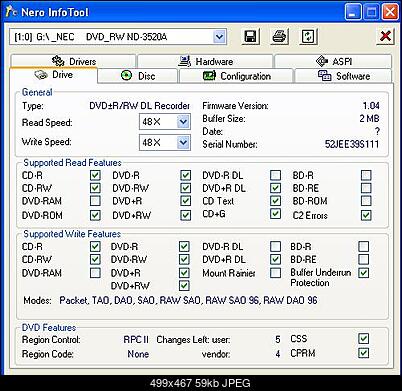Viewport: 402px width, 391px height.
Task: Toggle DVD+R checkbox under Read Features
Action: [185, 201]
